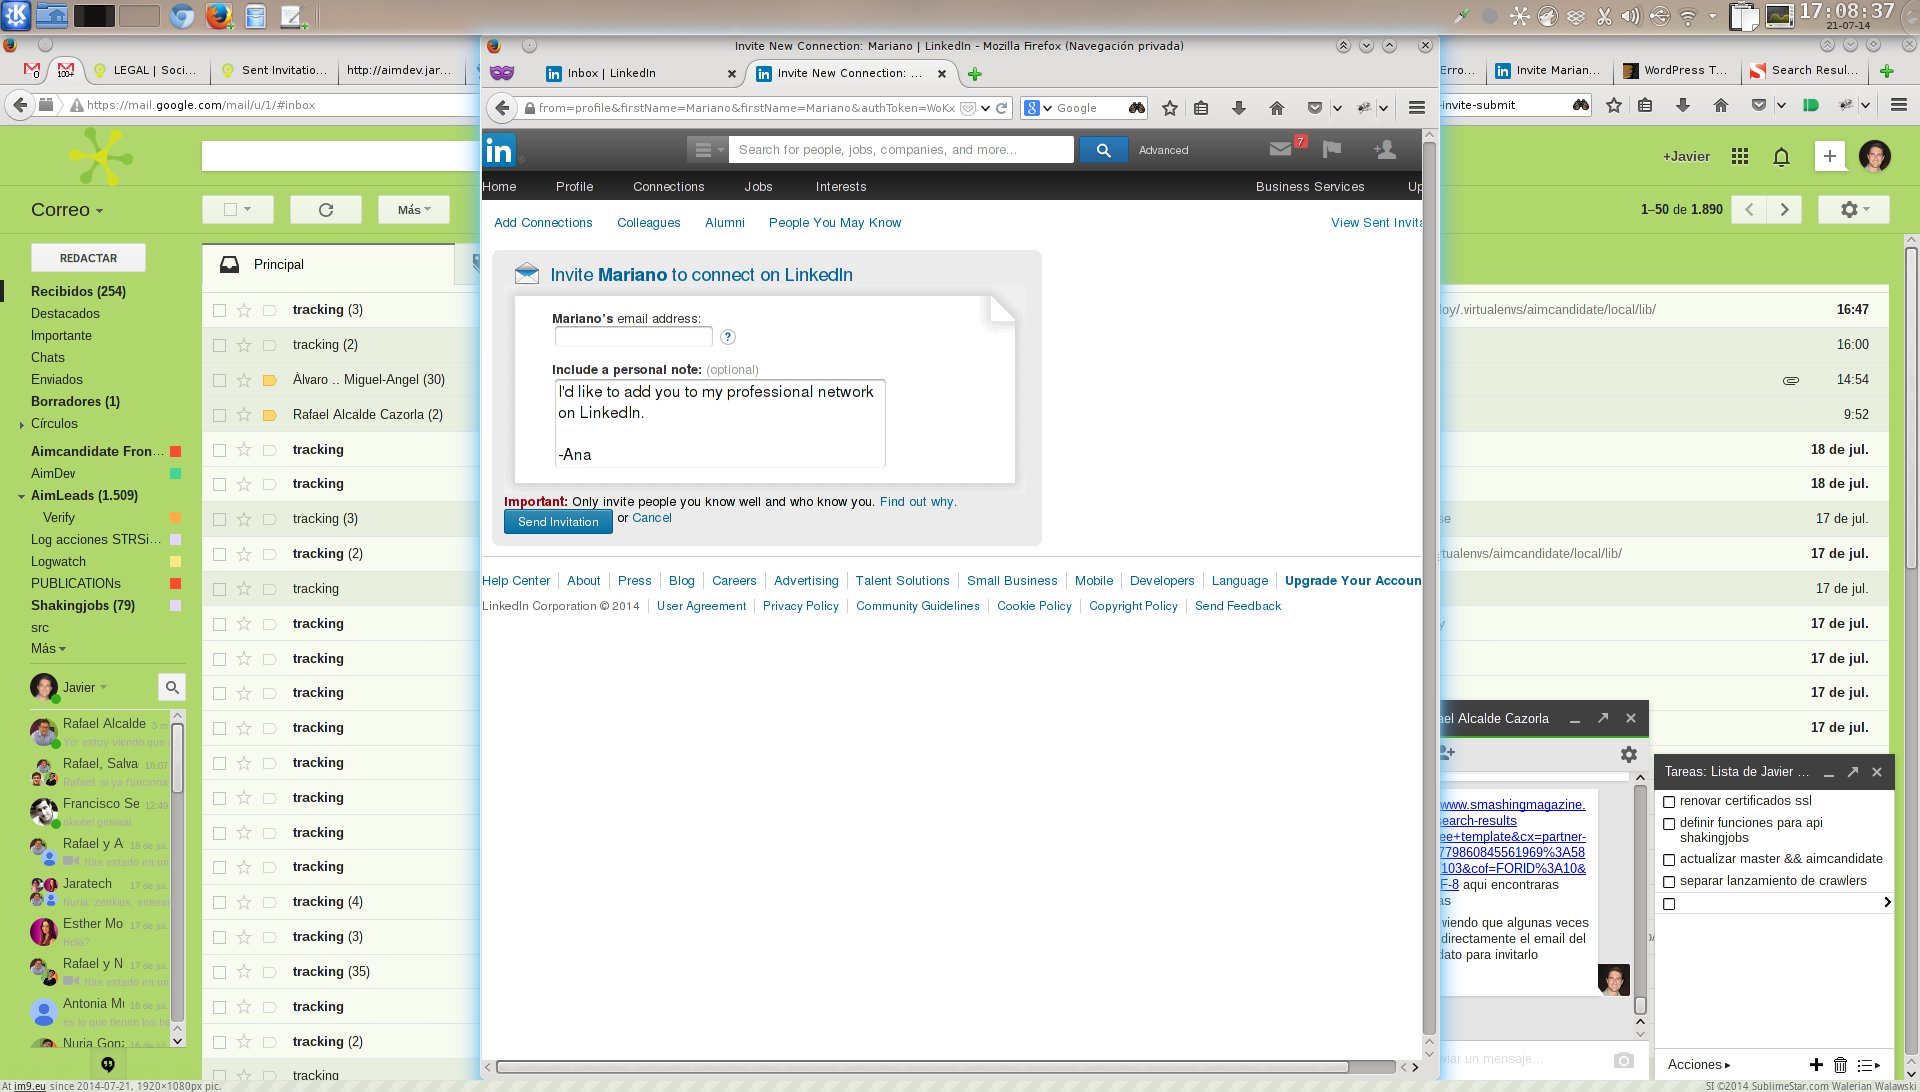Check 'separar lanzamiento de crawlers' task
1920x1092 pixels.
[1668, 882]
